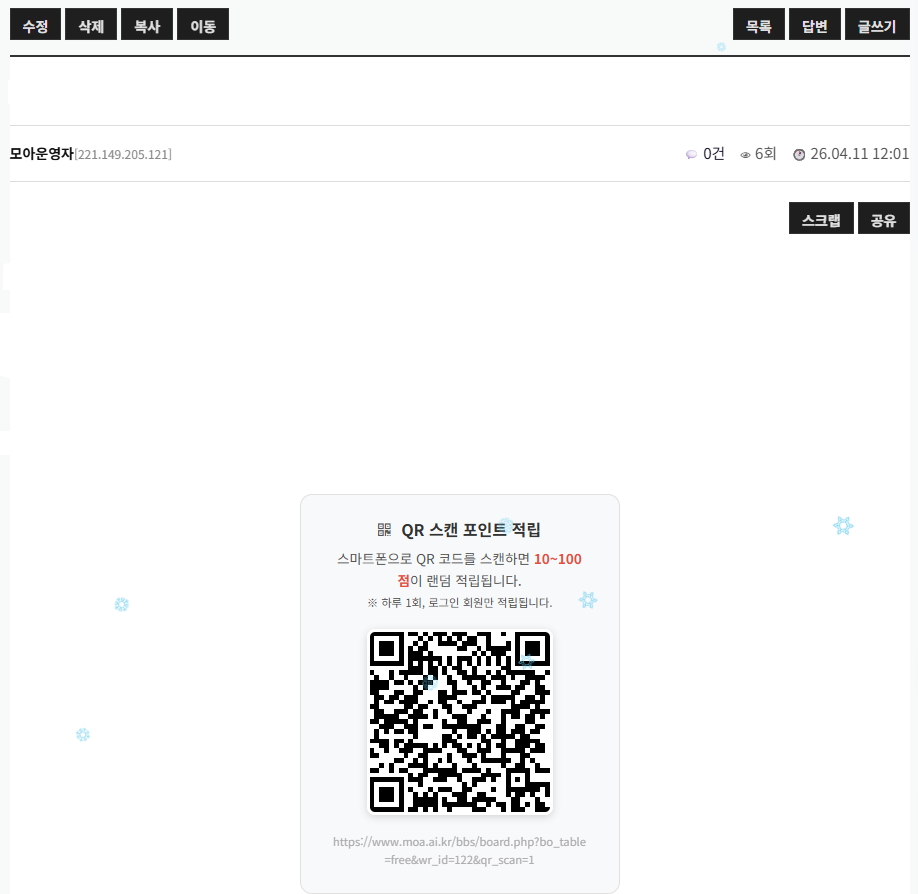918x894 pixels.
Task: Click the moa.ai.kr URL below the QR code
Action: click(x=460, y=850)
